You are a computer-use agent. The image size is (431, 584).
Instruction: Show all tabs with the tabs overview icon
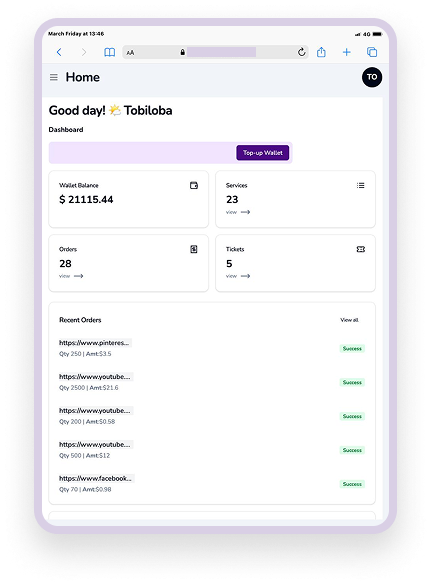pos(372,52)
